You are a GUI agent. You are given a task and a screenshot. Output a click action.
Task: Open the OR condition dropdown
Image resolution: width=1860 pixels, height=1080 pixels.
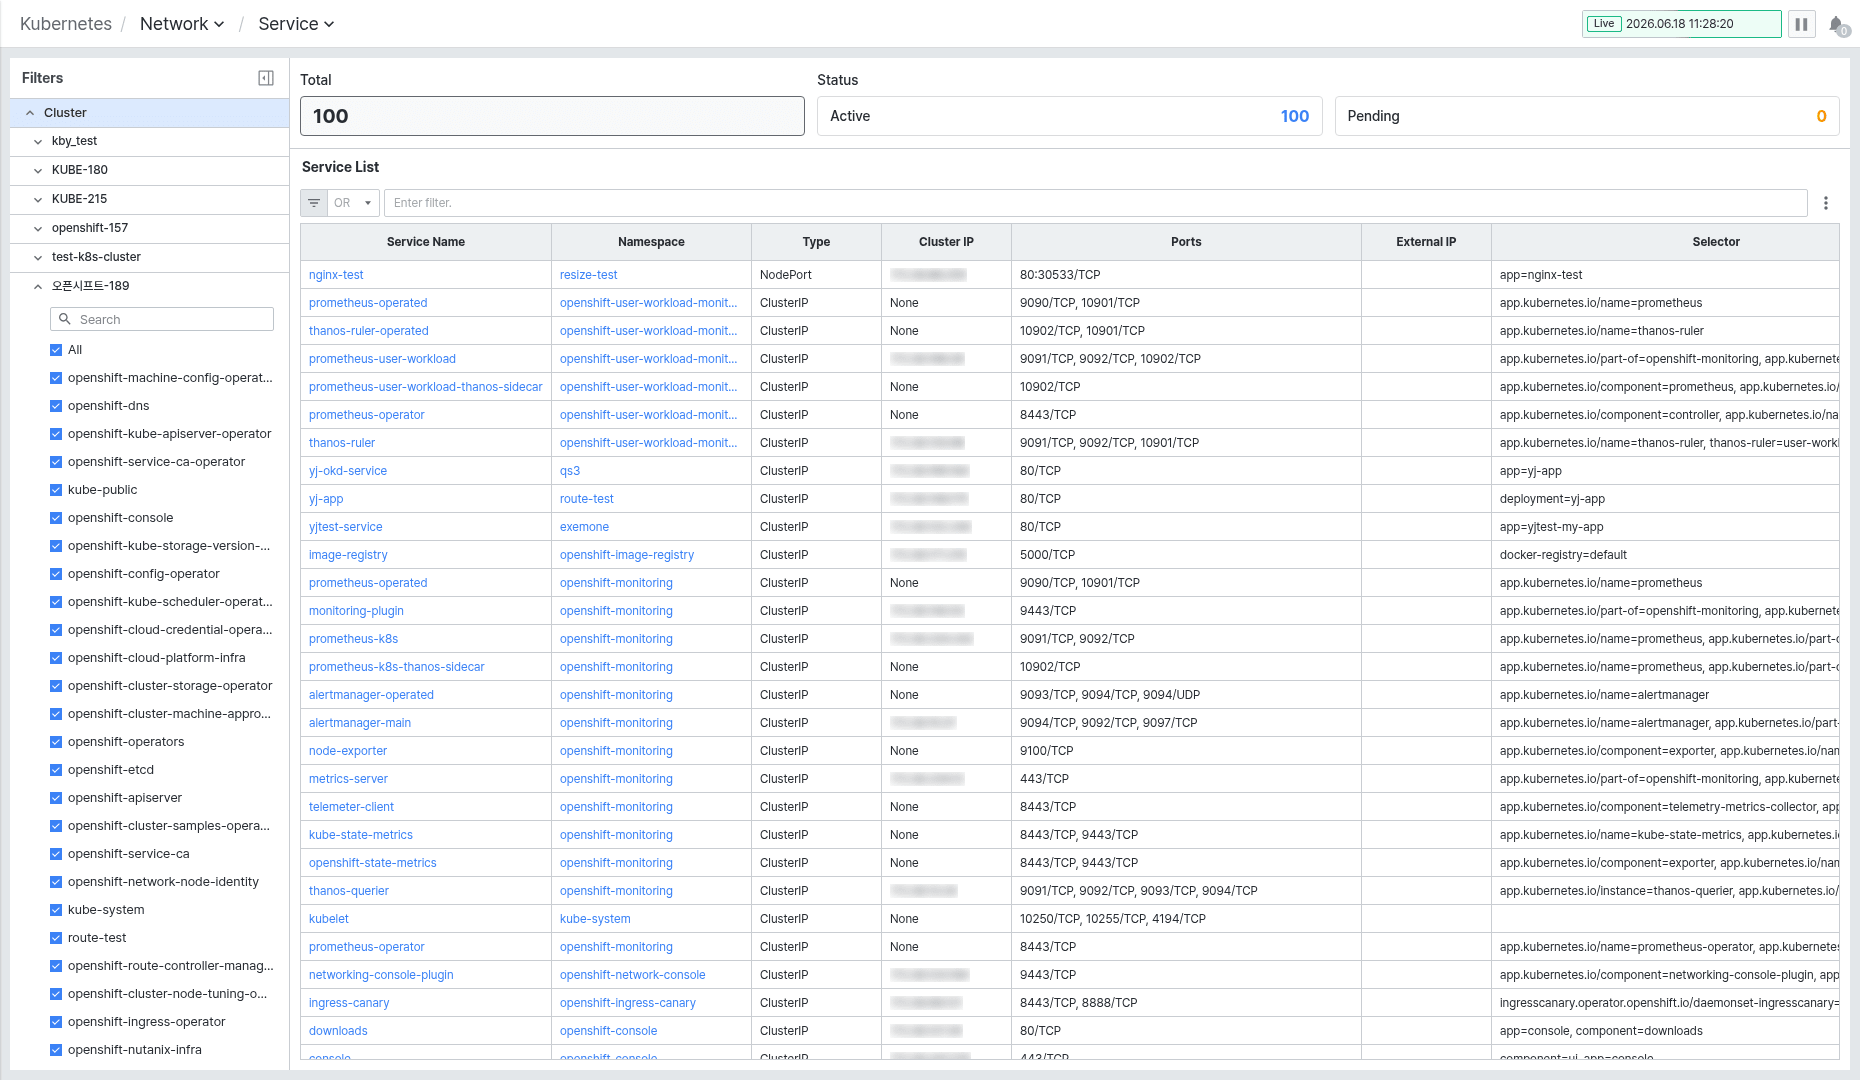353,203
